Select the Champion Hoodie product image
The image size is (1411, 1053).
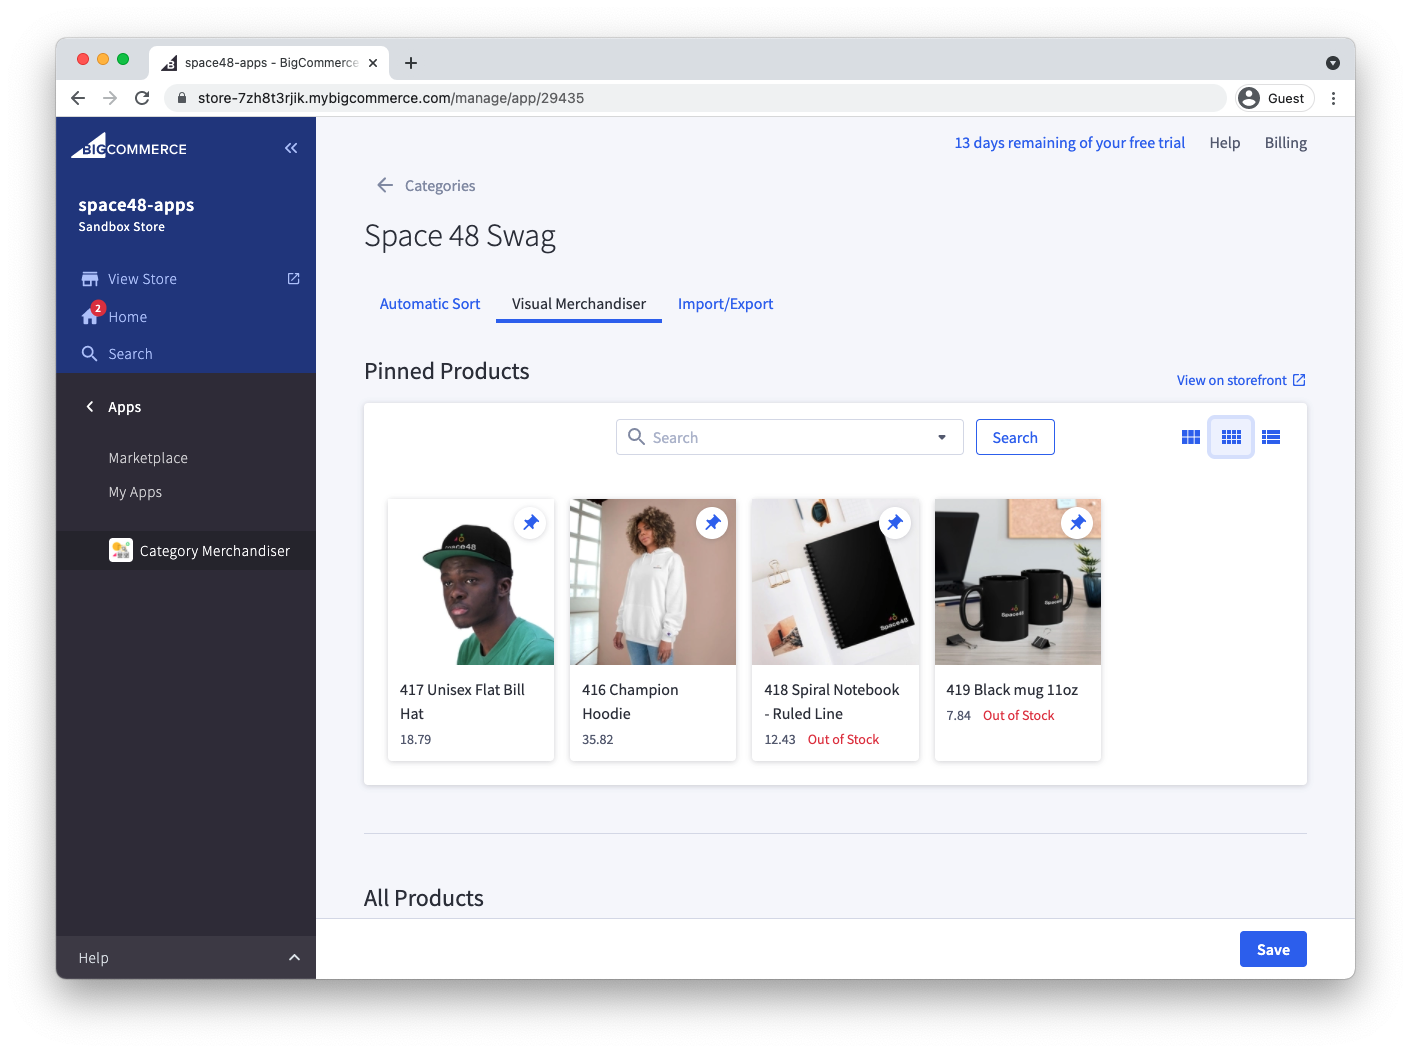click(653, 582)
